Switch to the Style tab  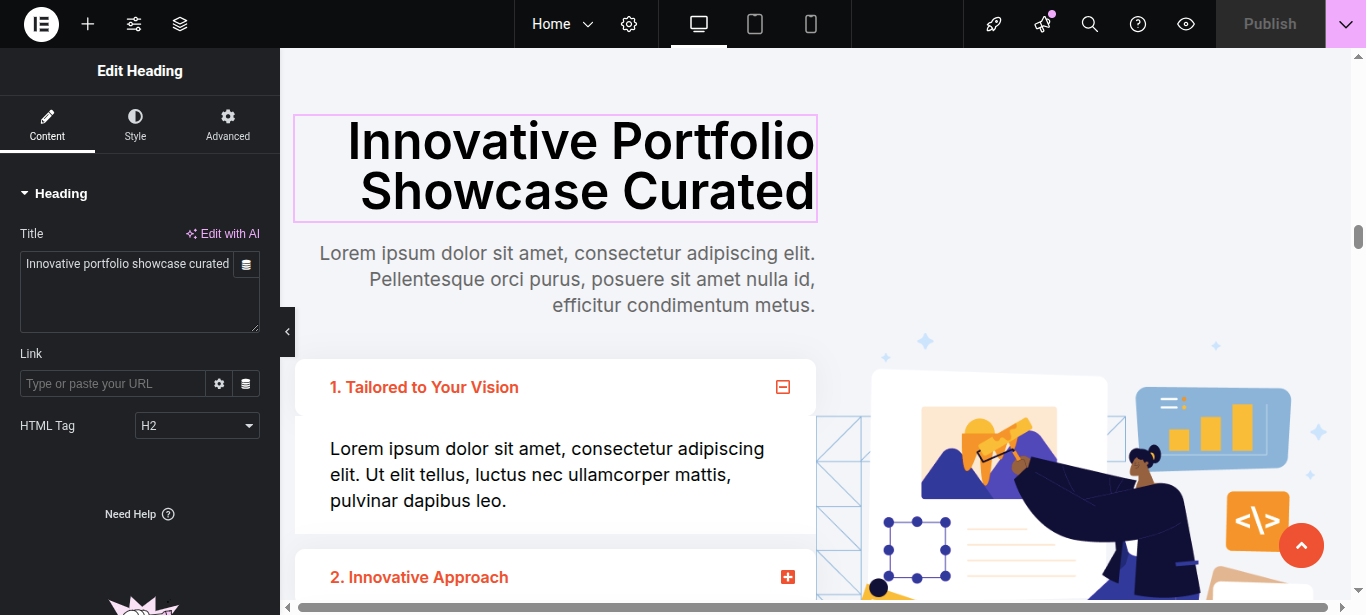(135, 125)
